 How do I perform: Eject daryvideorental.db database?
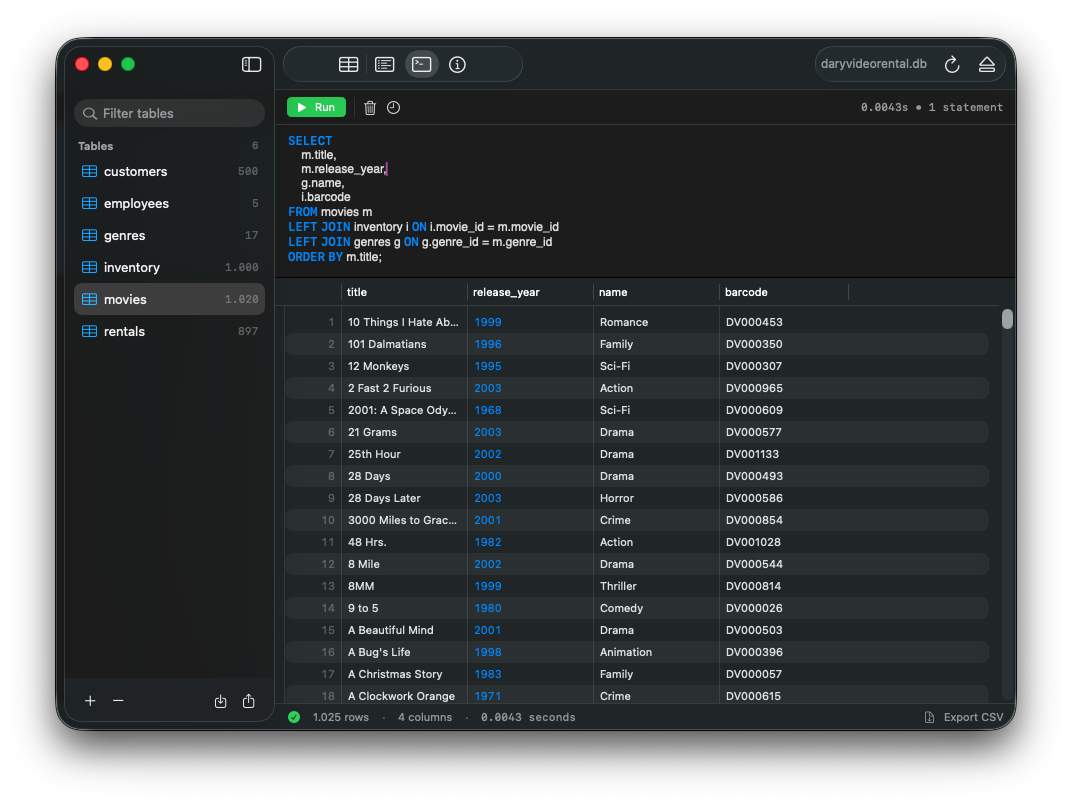pyautogui.click(x=987, y=64)
